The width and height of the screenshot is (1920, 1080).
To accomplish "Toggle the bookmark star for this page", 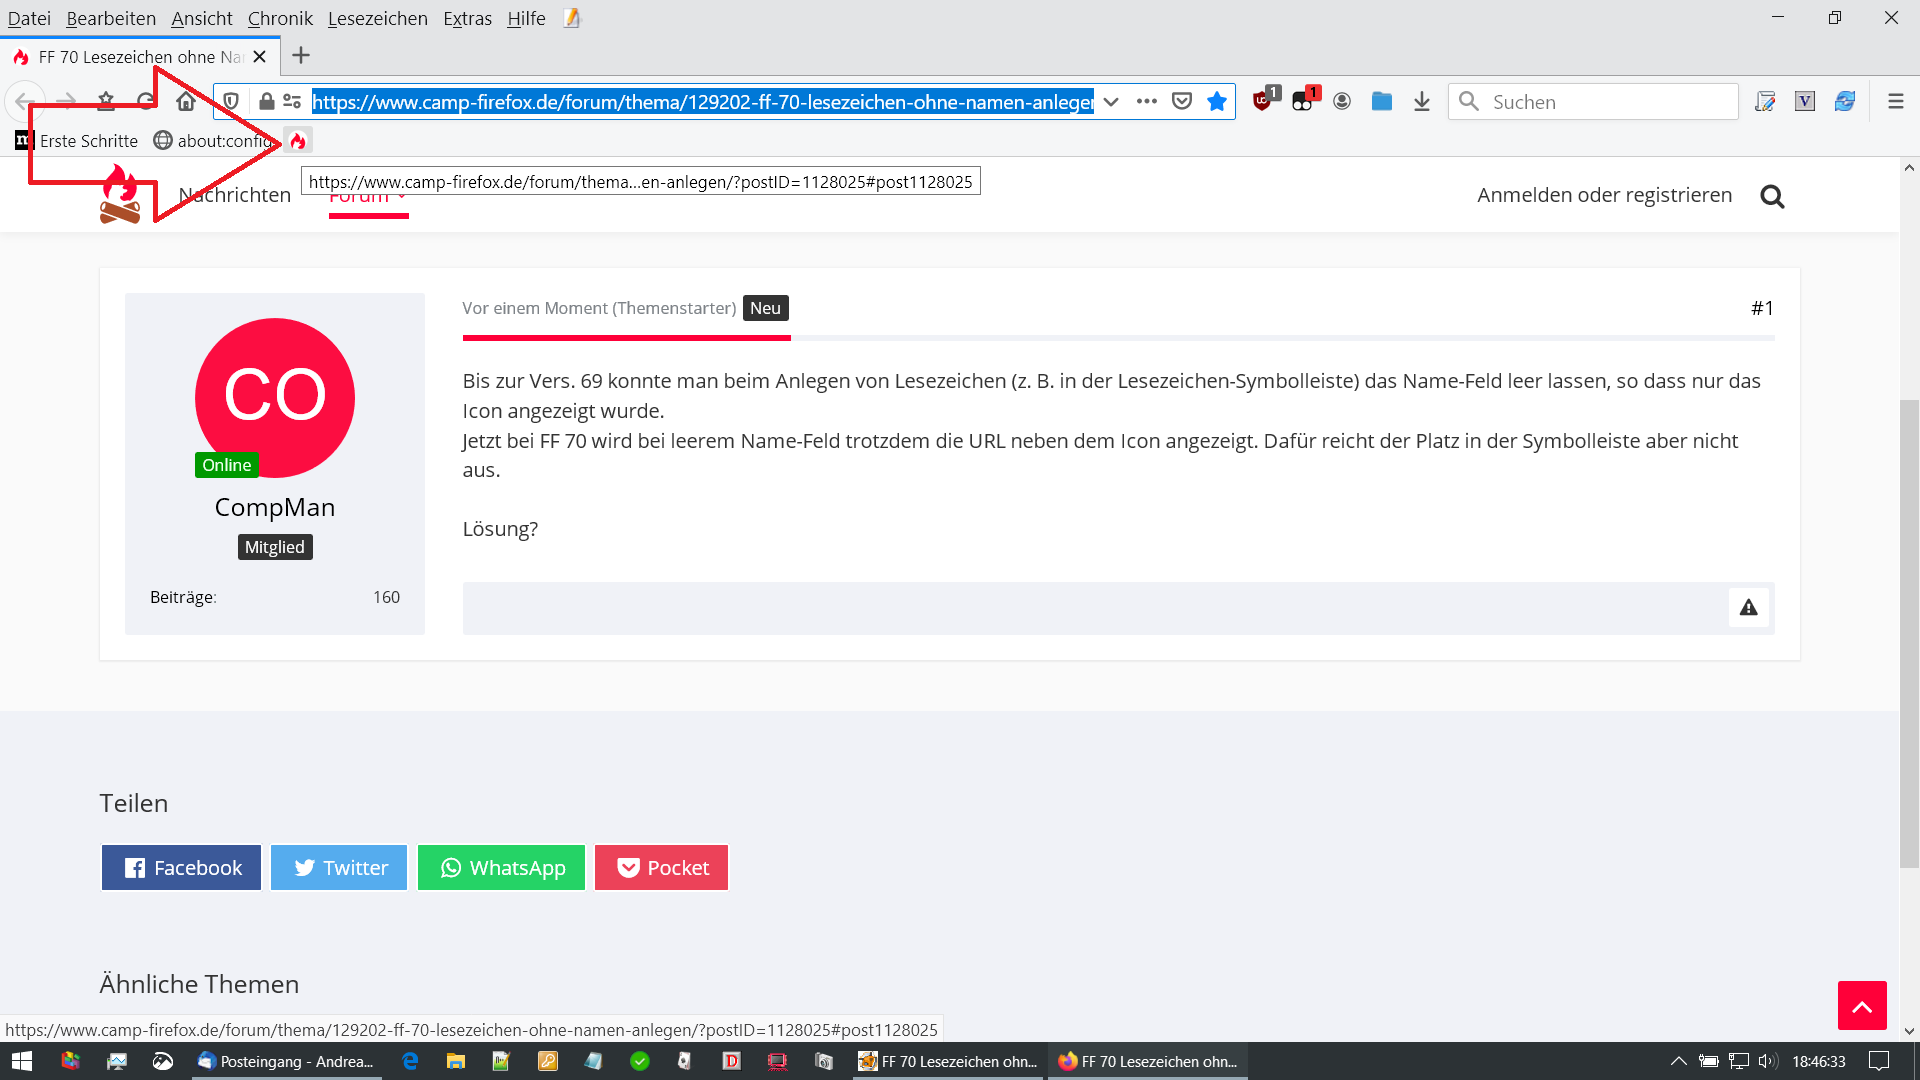I will coord(1217,101).
